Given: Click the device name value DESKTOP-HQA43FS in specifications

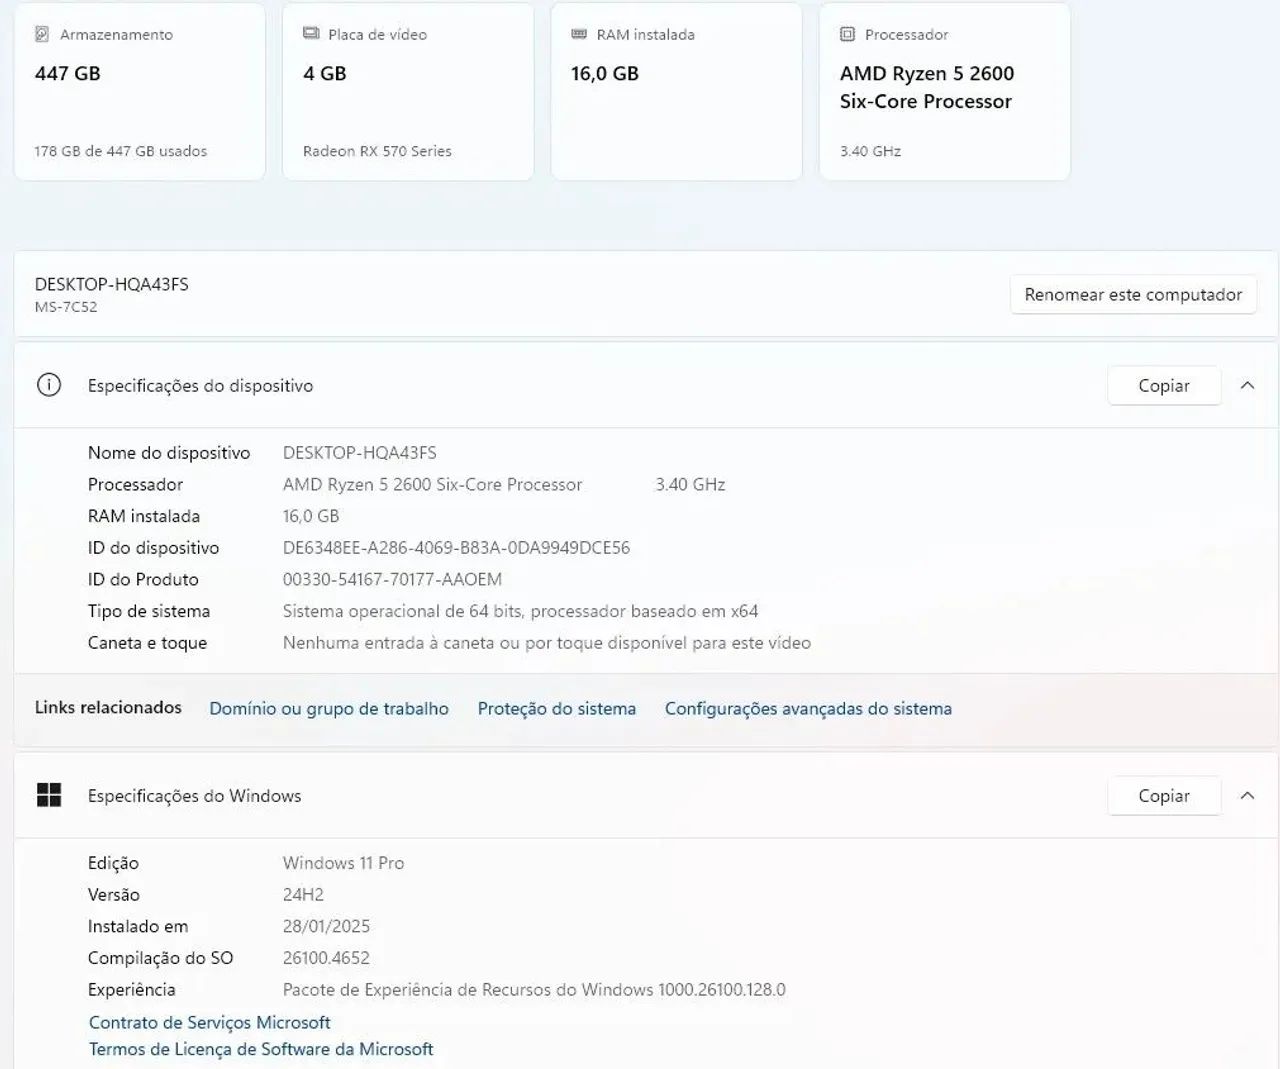Looking at the screenshot, I should point(360,452).
